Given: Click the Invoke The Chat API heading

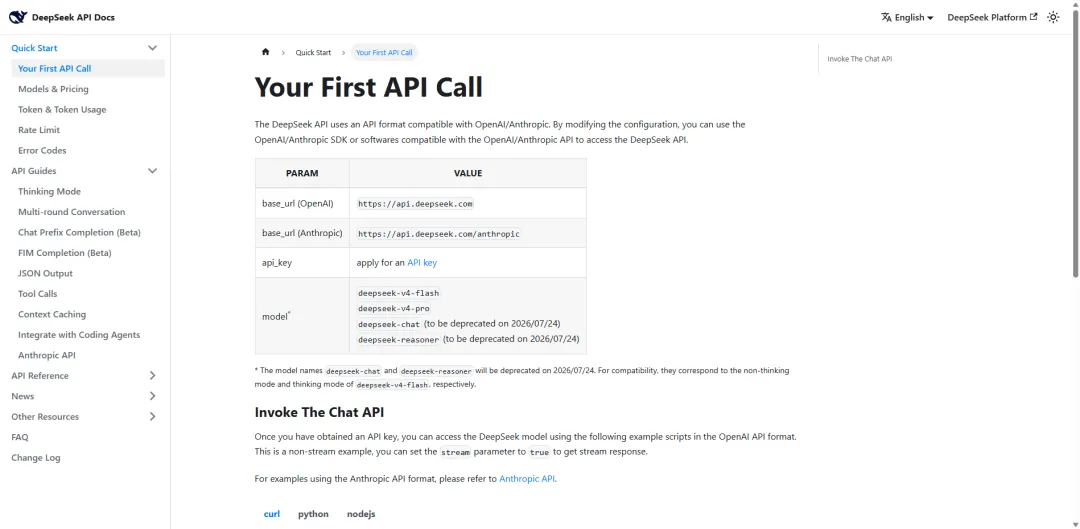Looking at the screenshot, I should point(320,412).
